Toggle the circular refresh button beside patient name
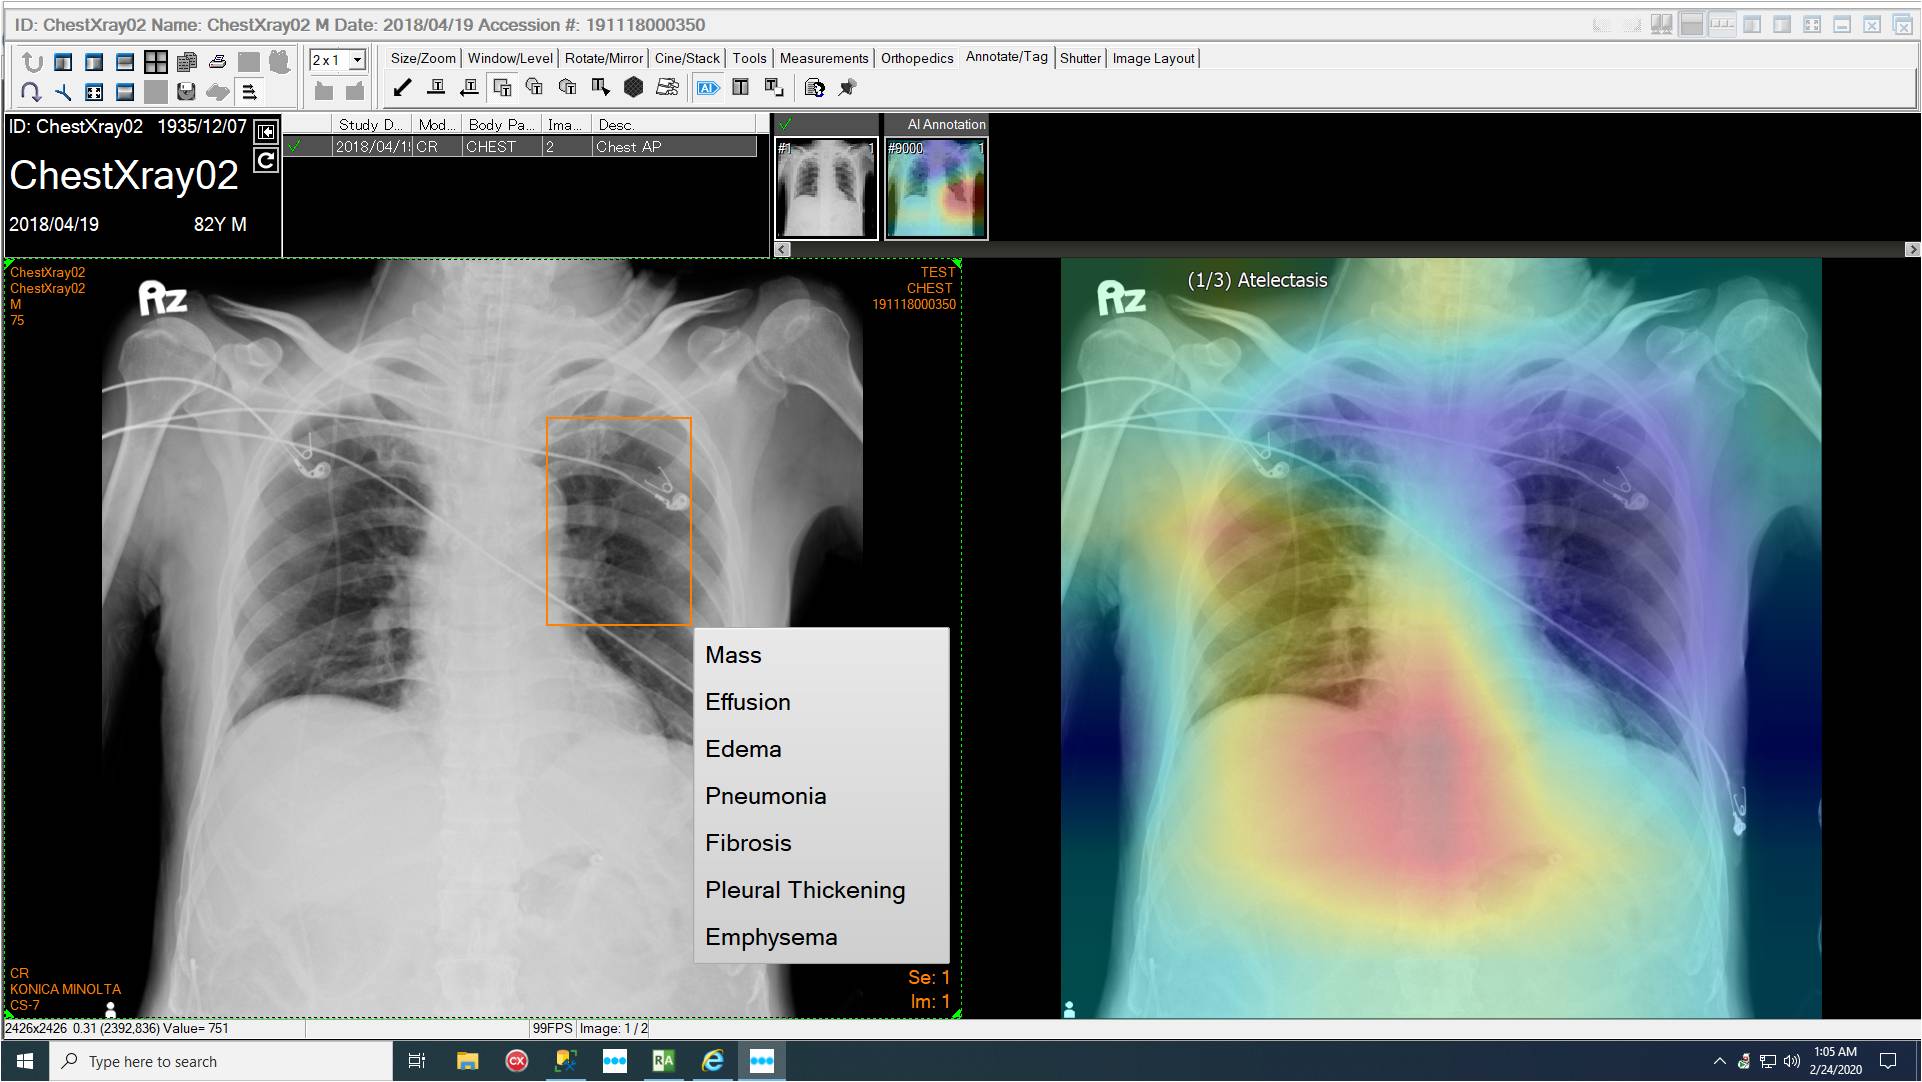The image size is (1922, 1082). tap(266, 160)
